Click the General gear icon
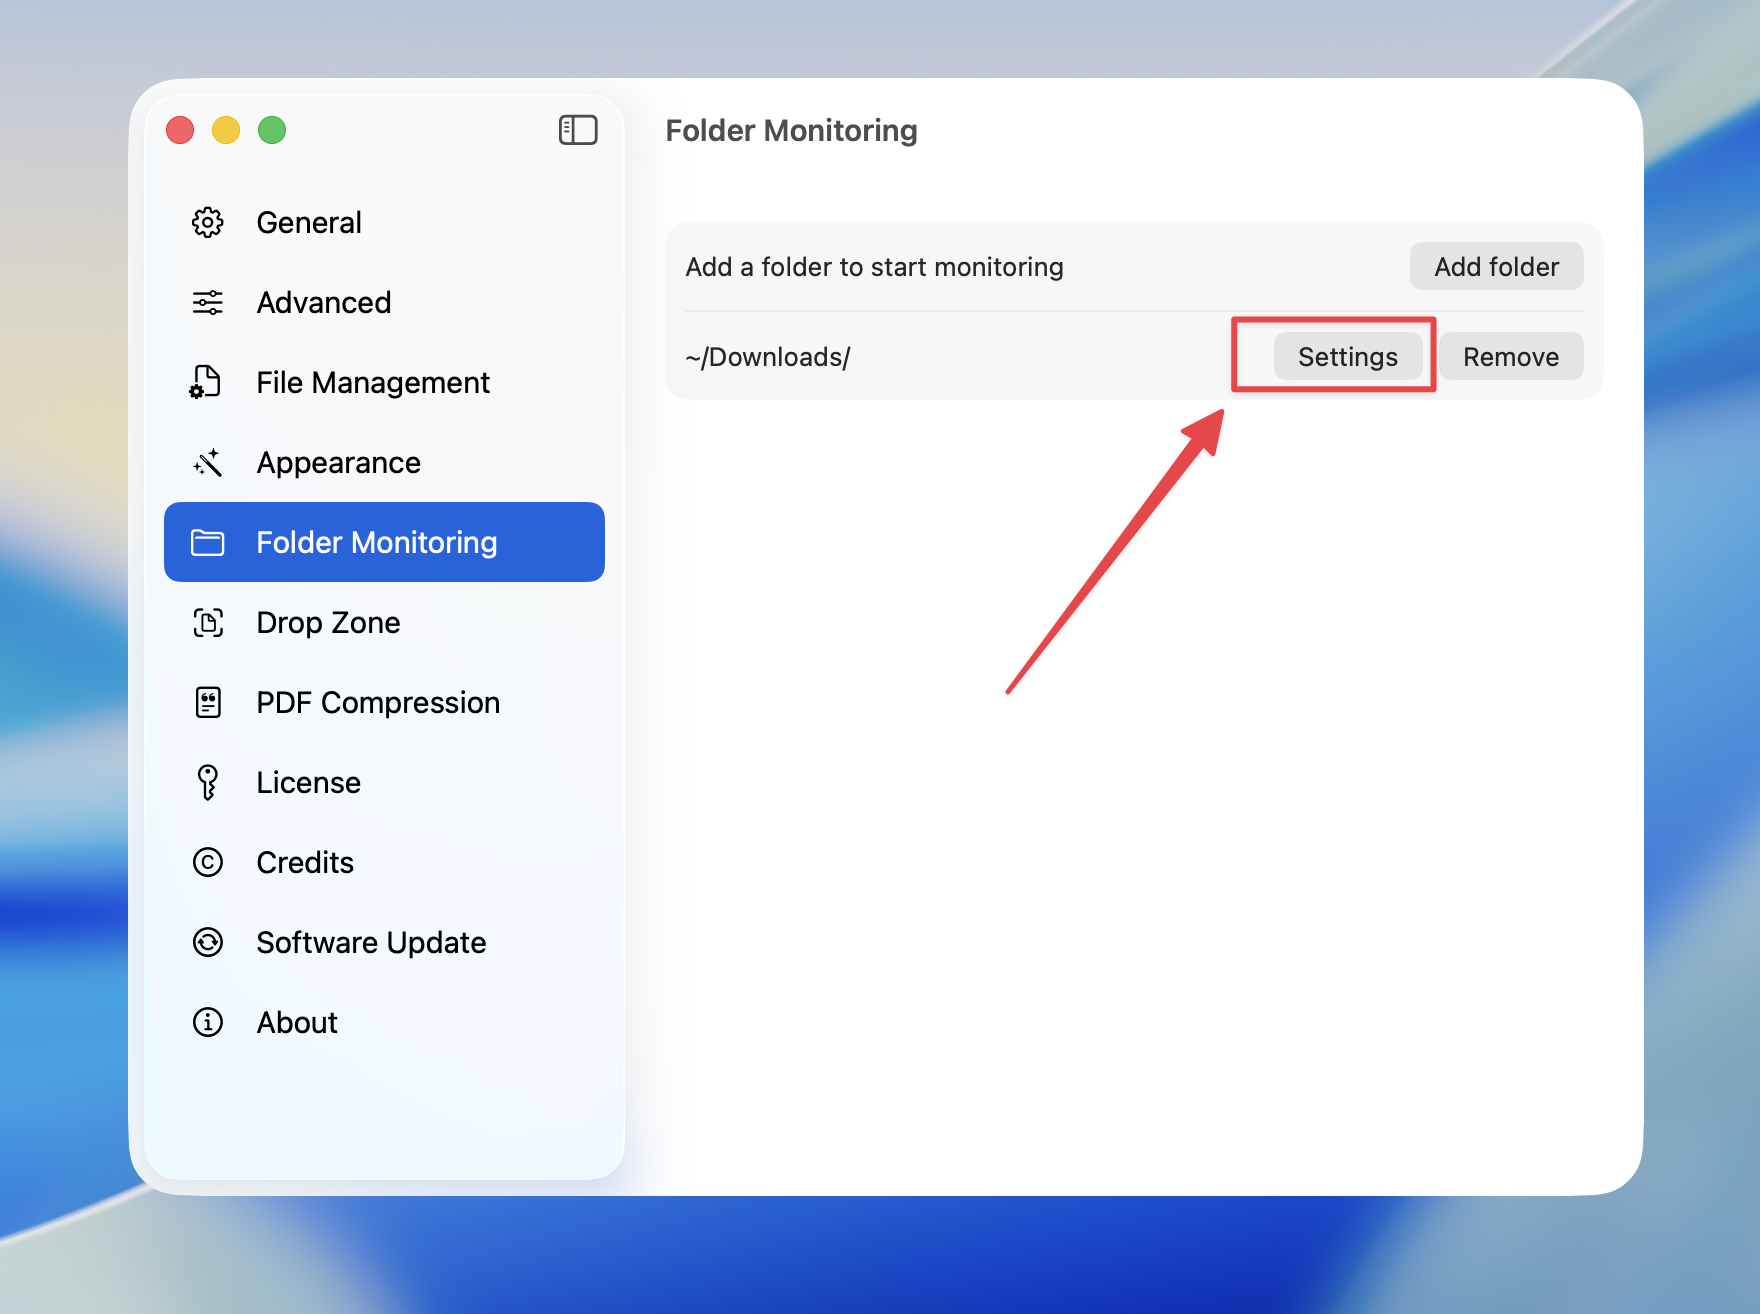This screenshot has width=1760, height=1314. click(x=208, y=222)
